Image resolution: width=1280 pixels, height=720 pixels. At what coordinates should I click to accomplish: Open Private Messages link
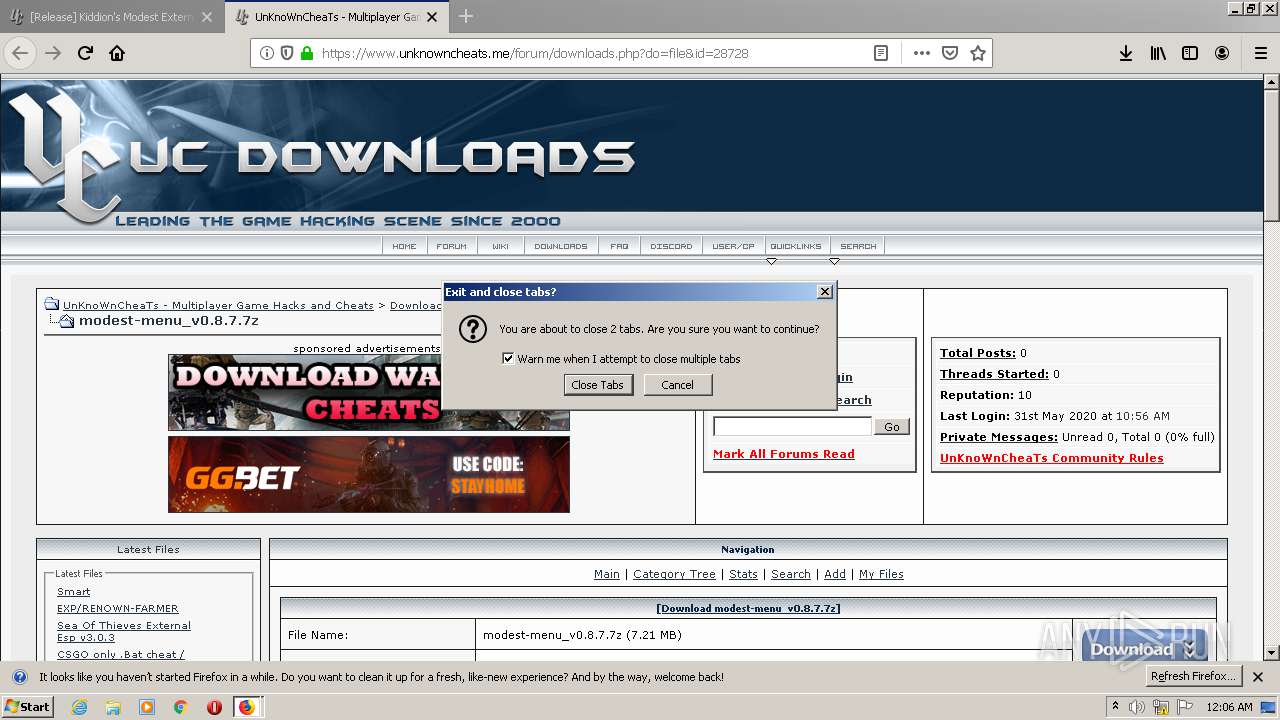[x=999, y=437]
